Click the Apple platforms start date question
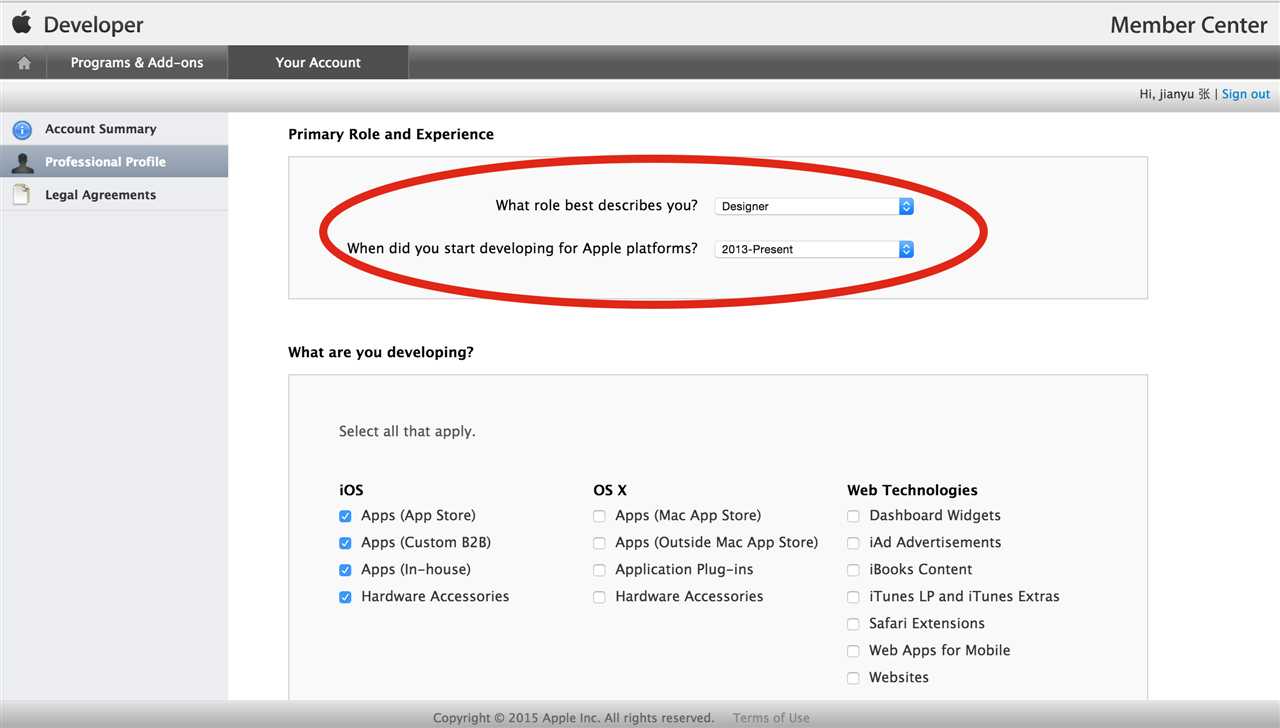 pos(522,249)
